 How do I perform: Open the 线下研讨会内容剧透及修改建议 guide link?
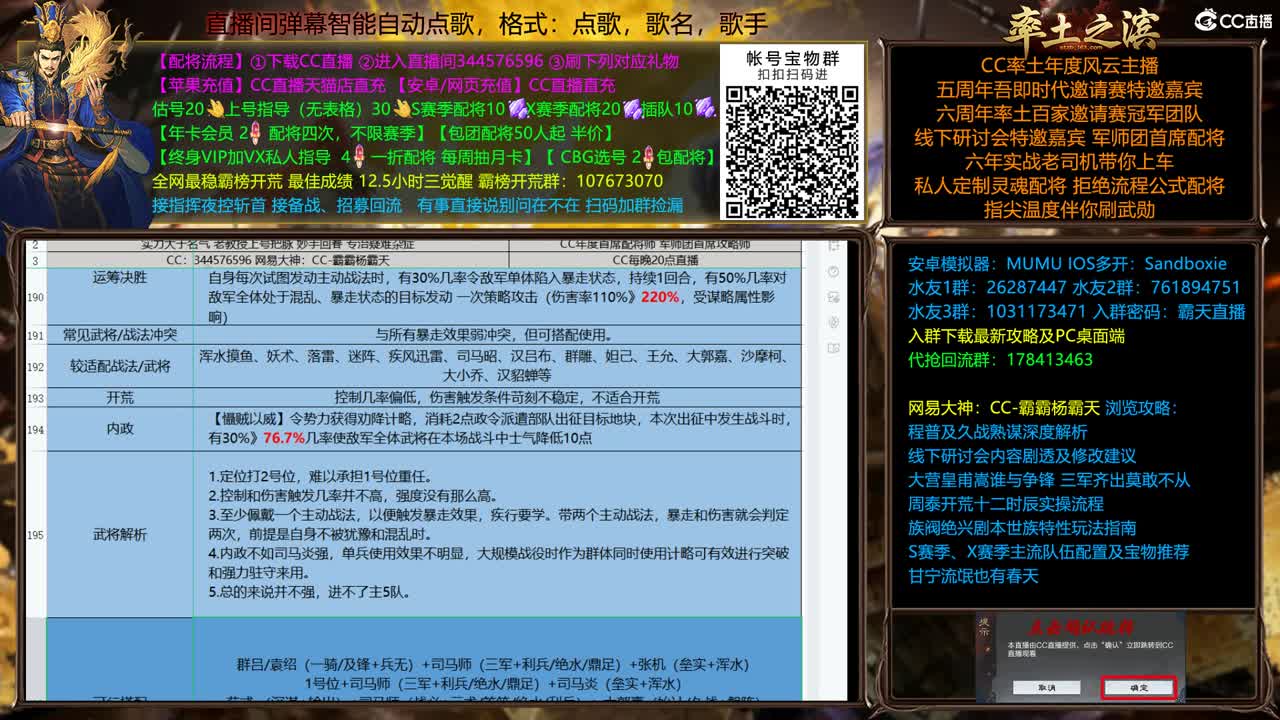[x=1021, y=456]
